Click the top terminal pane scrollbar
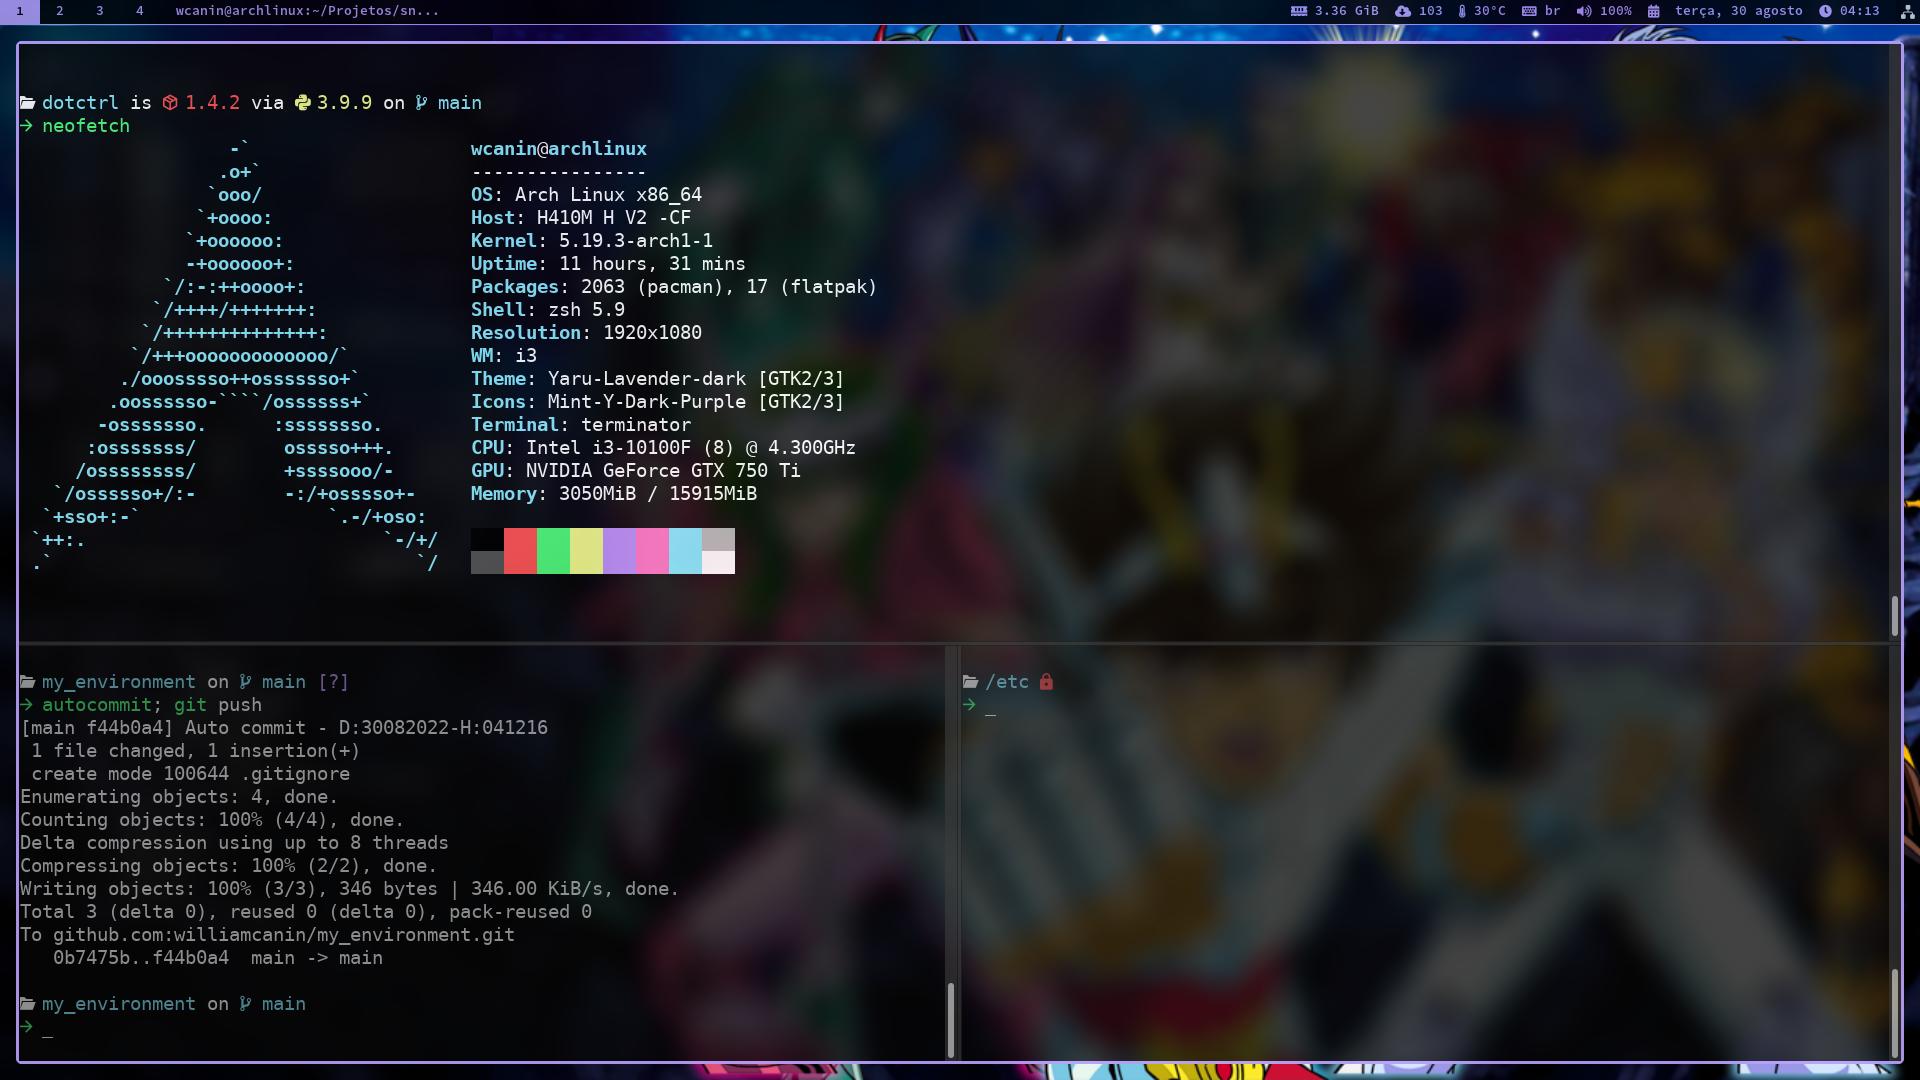This screenshot has height=1080, width=1920. [1894, 616]
